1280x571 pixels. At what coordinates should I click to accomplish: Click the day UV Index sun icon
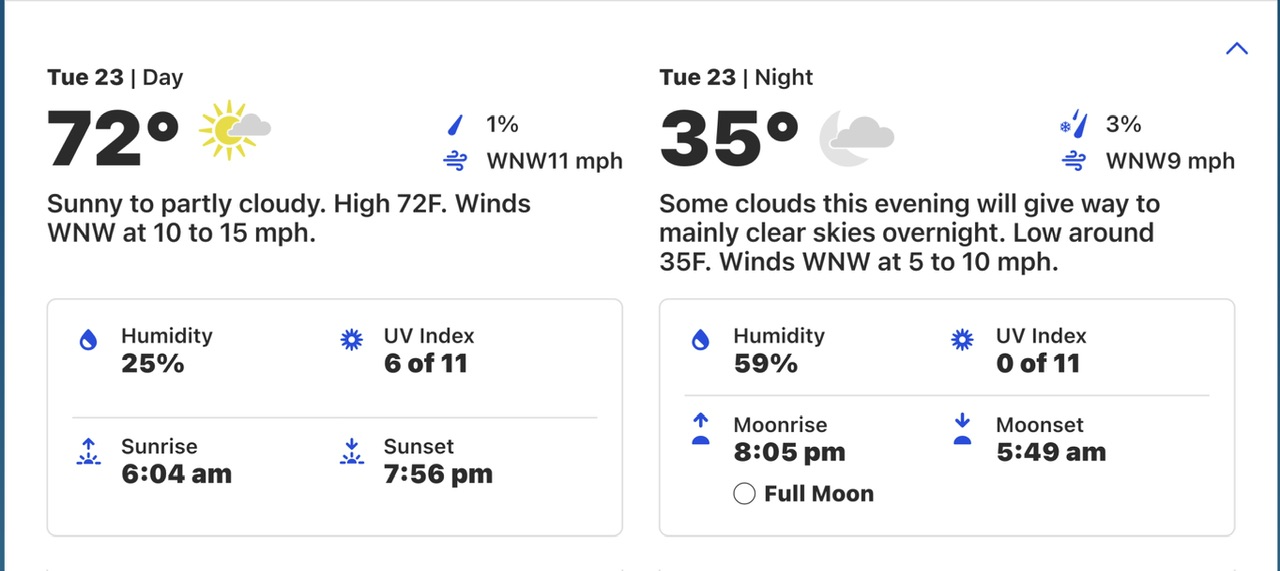(x=351, y=340)
